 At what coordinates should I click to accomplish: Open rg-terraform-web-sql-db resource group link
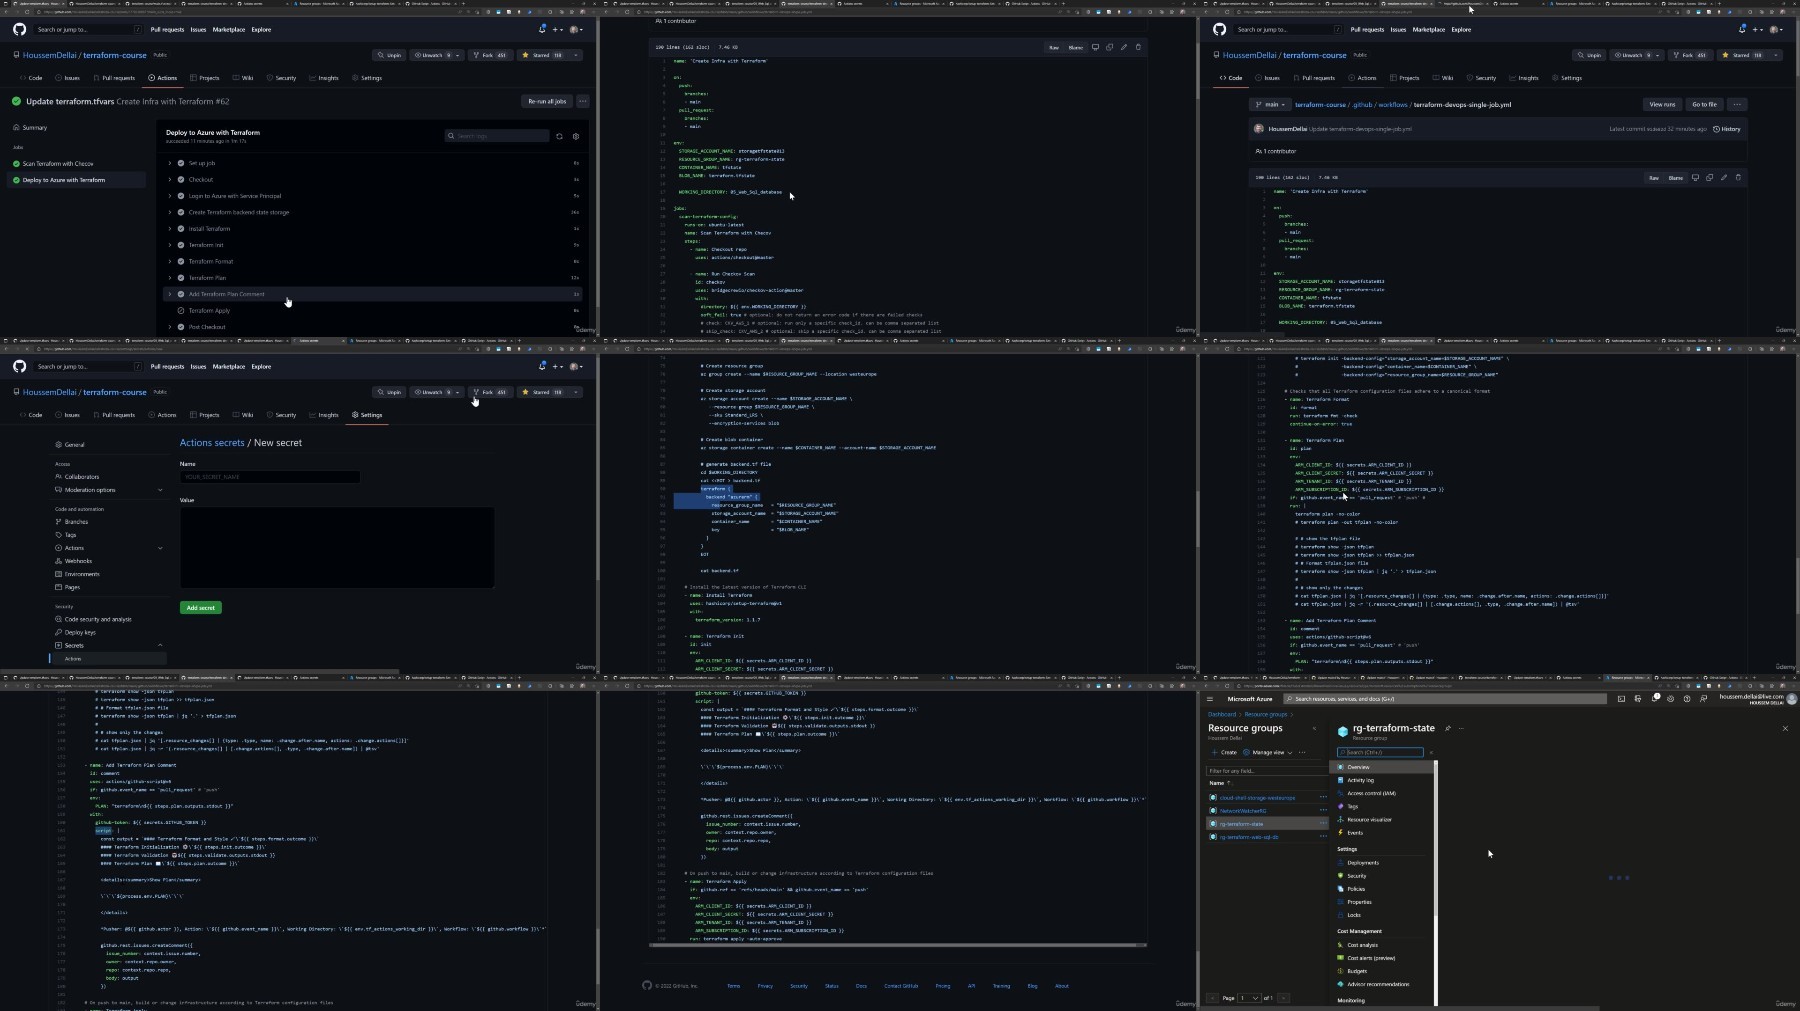click(1249, 837)
